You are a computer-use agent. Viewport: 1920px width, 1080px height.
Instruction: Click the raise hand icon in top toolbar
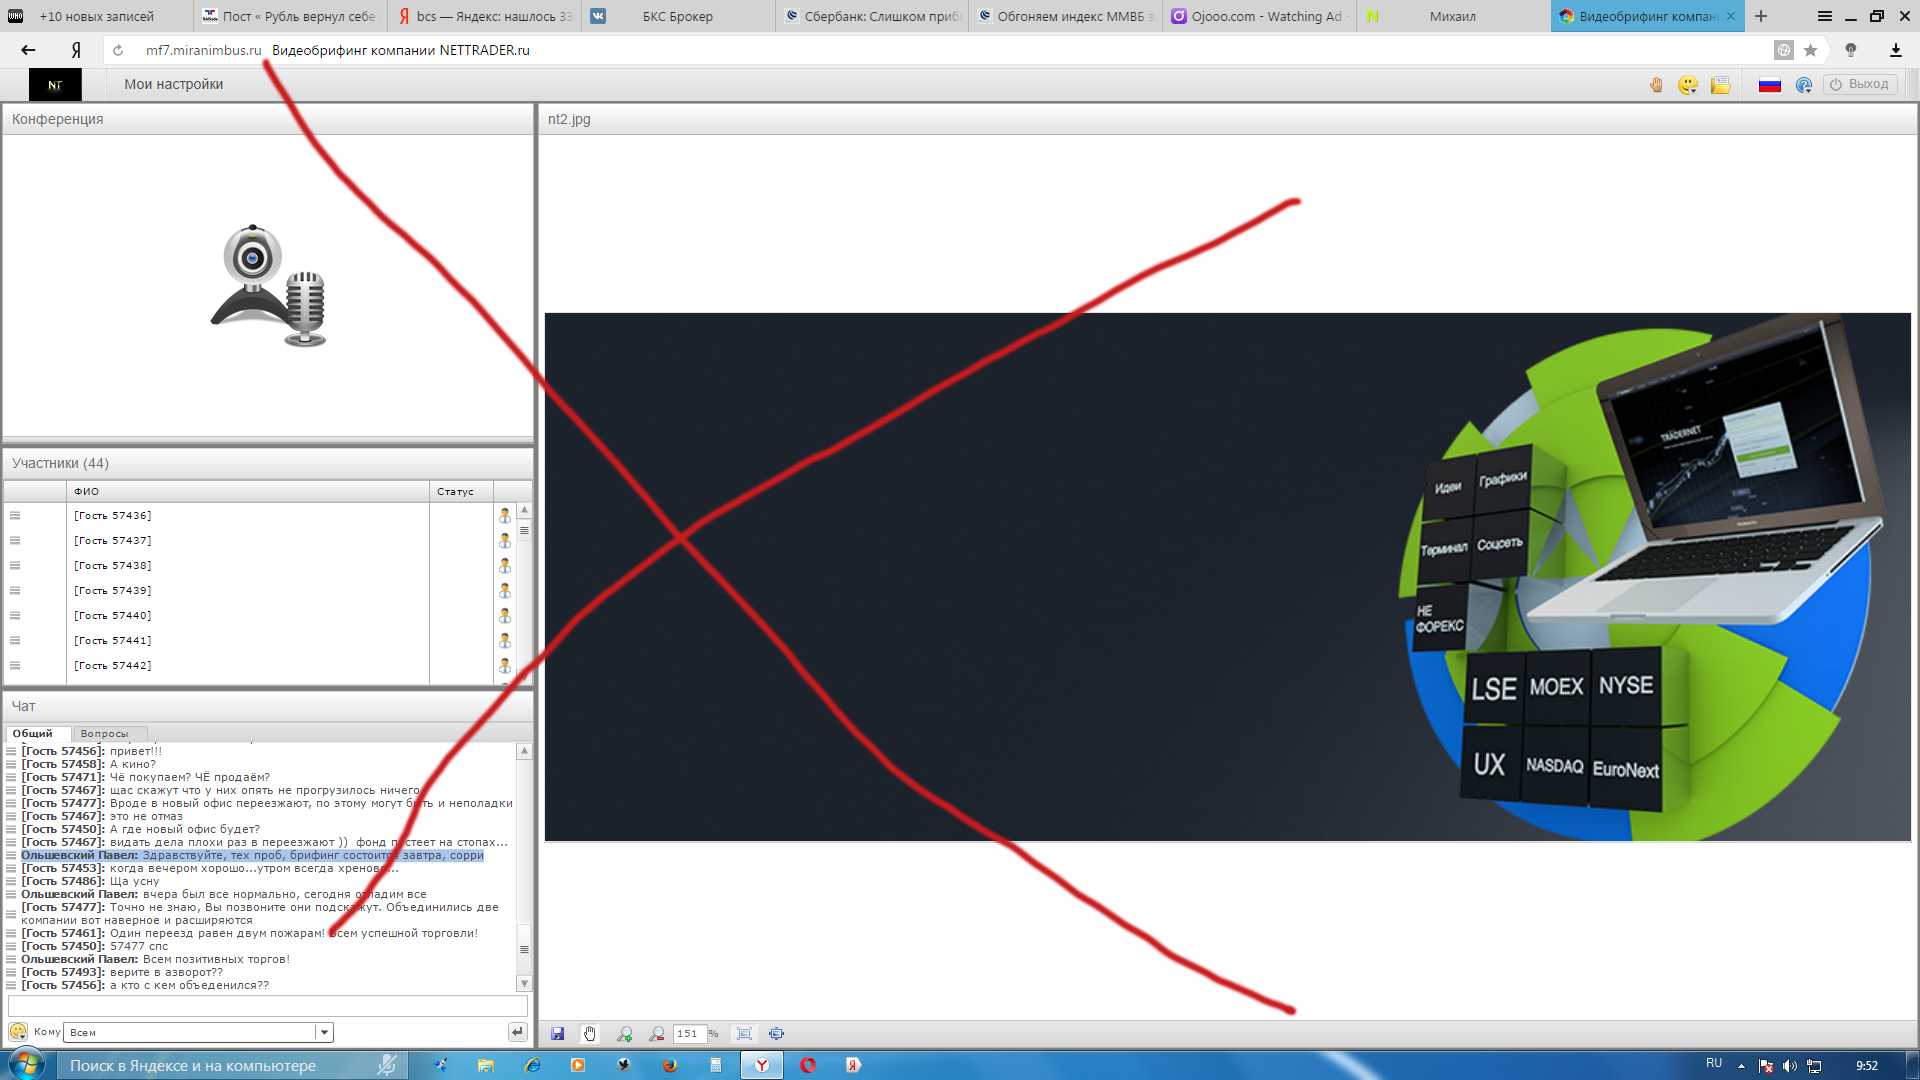[1656, 85]
